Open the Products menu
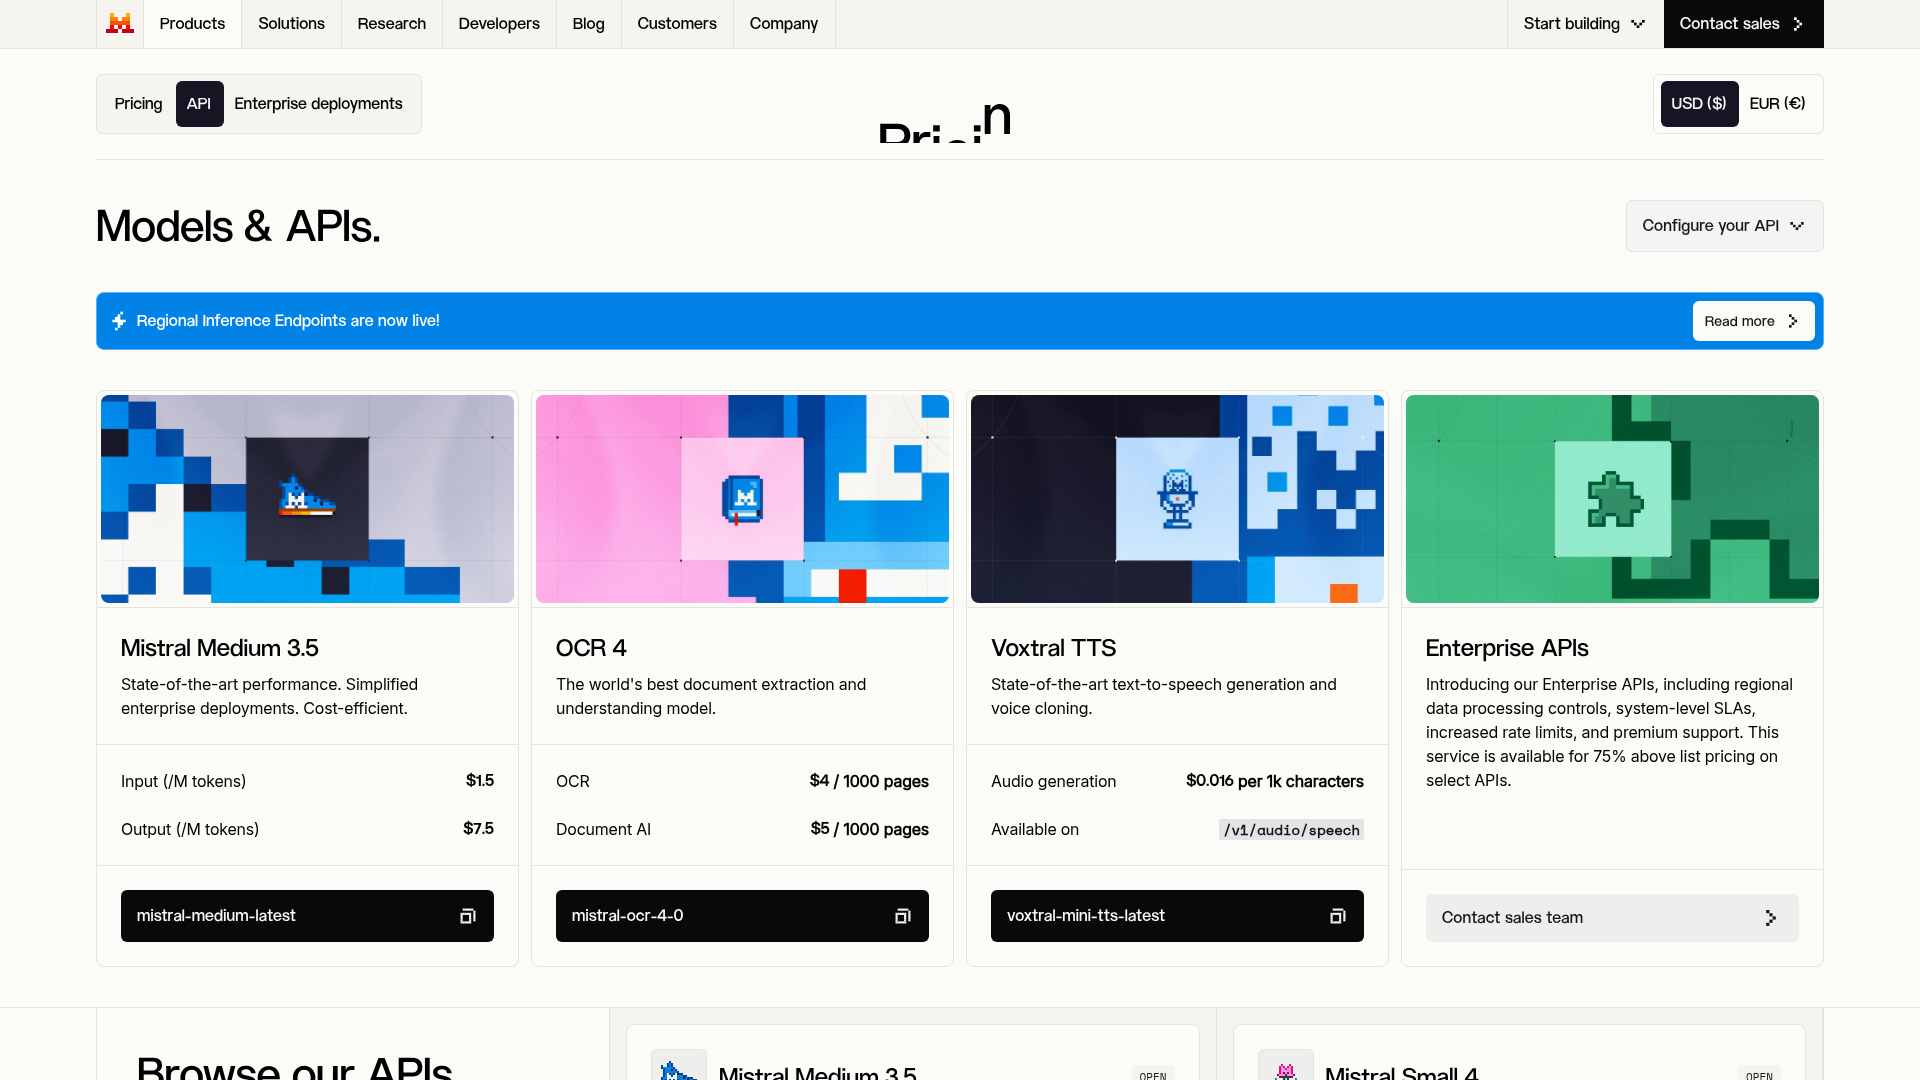Image resolution: width=1920 pixels, height=1080 pixels. click(192, 24)
